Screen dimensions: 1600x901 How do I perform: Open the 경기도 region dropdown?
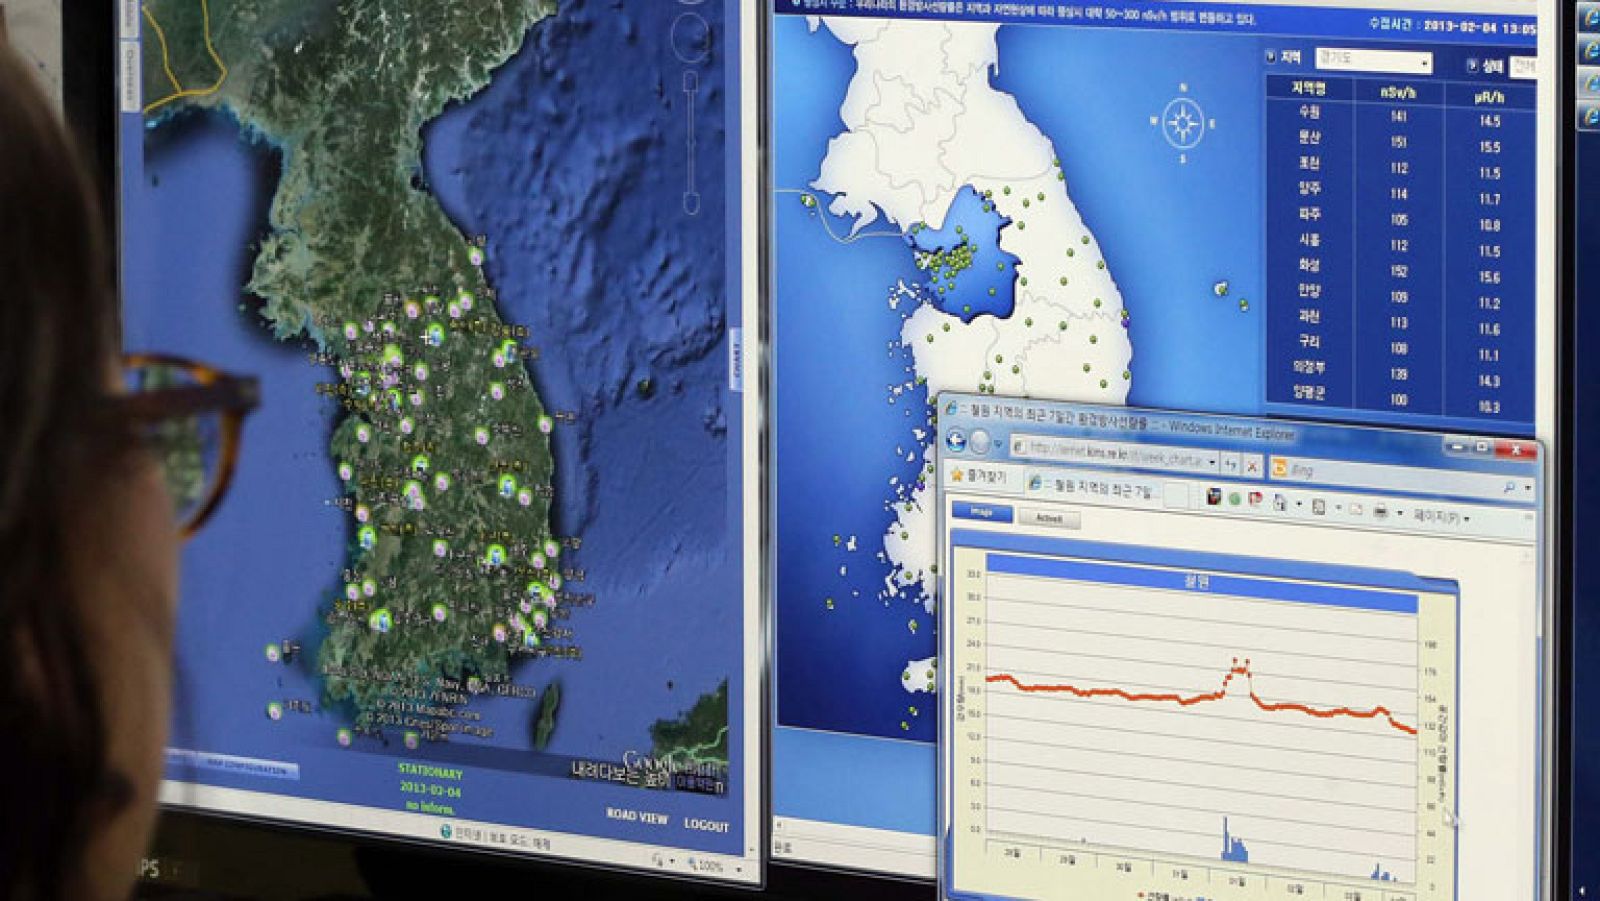coord(1424,63)
